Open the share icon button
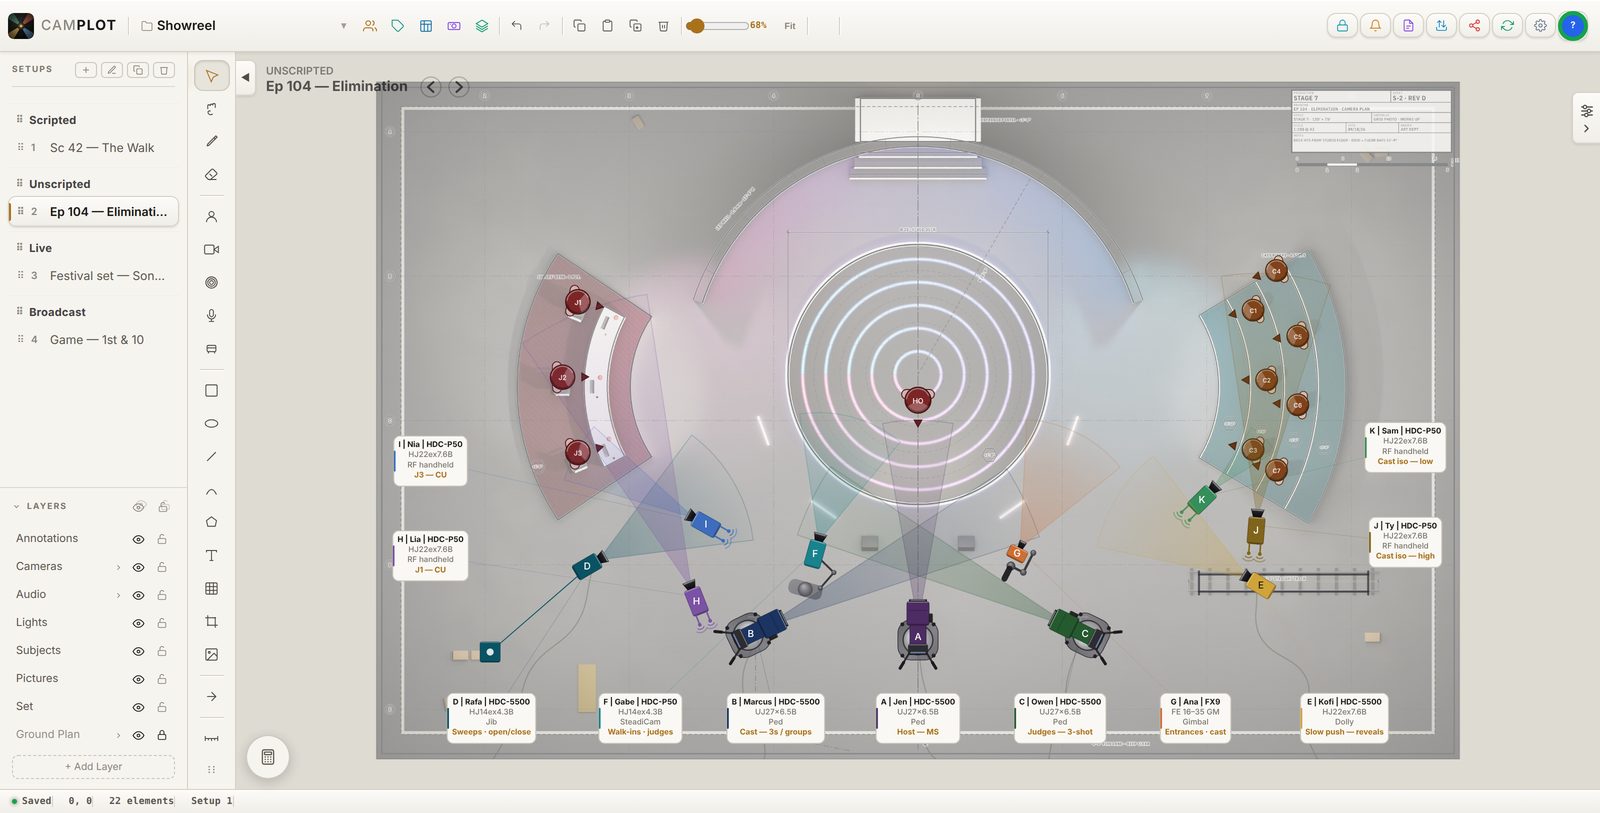Screen dimensions: 1600x813 [x=1474, y=26]
